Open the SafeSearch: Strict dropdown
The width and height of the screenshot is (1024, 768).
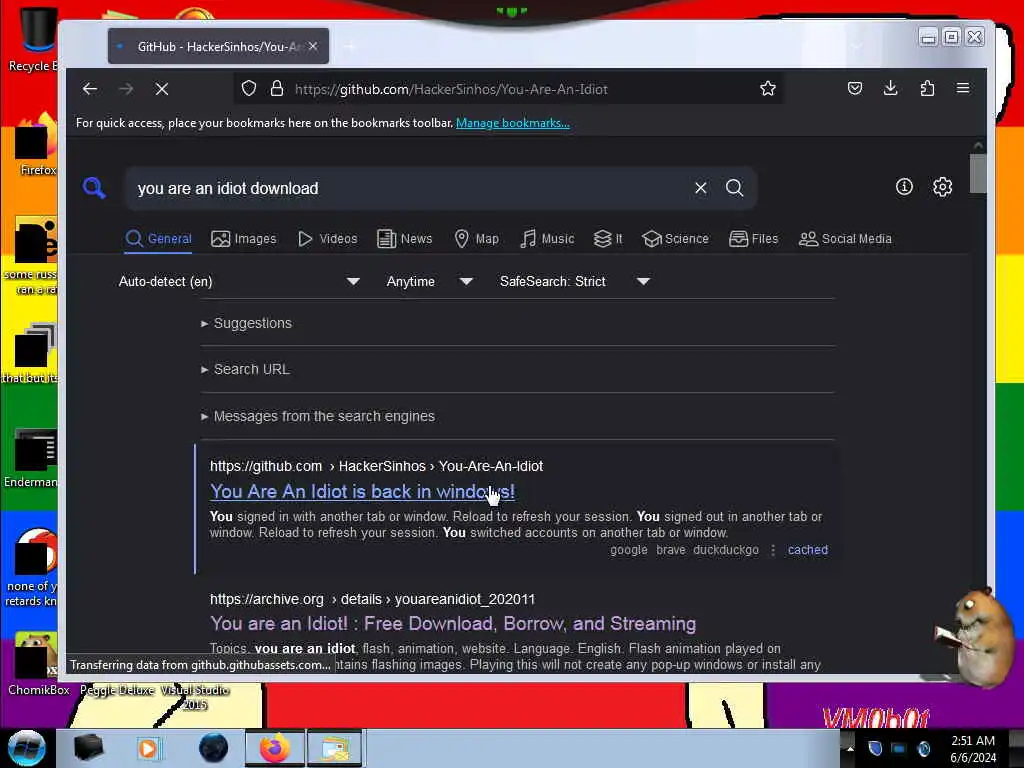[x=575, y=281]
